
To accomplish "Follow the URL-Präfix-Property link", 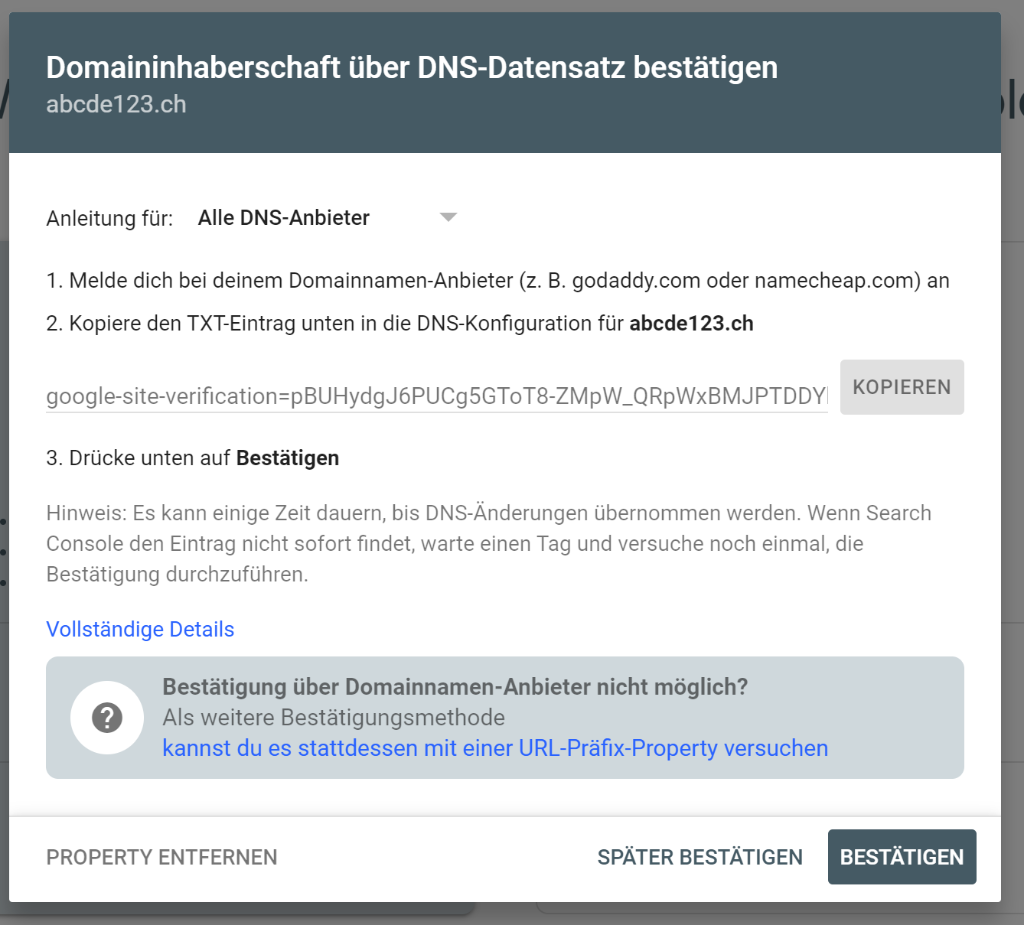I will click(495, 748).
